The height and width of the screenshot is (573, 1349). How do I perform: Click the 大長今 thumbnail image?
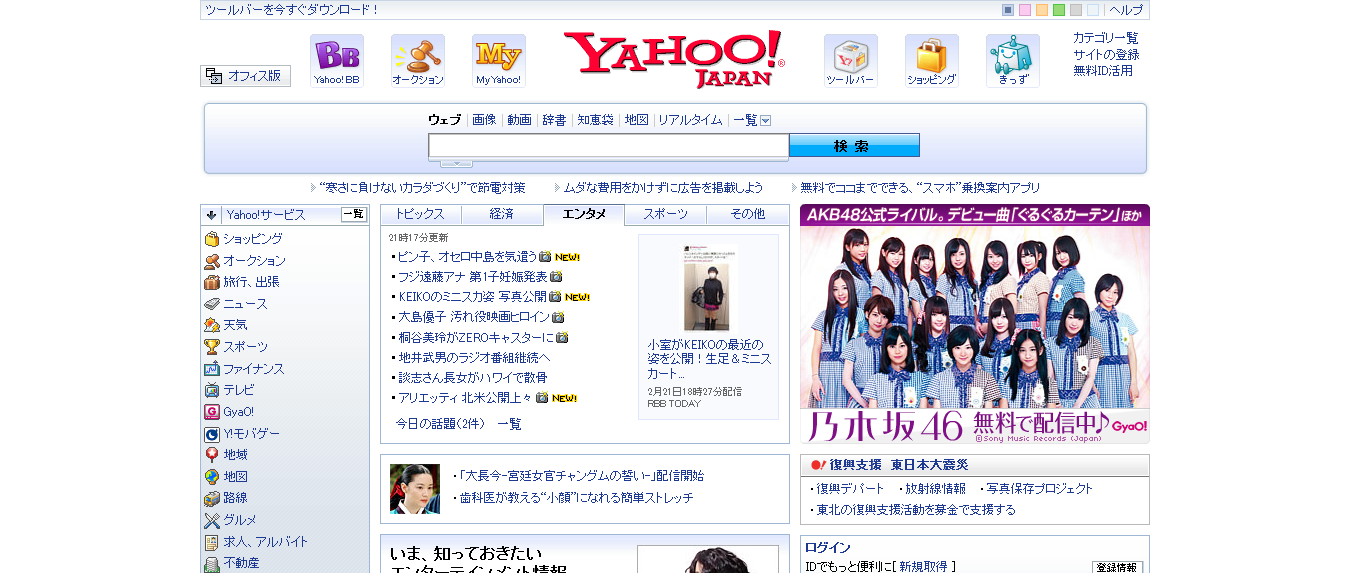coord(415,489)
